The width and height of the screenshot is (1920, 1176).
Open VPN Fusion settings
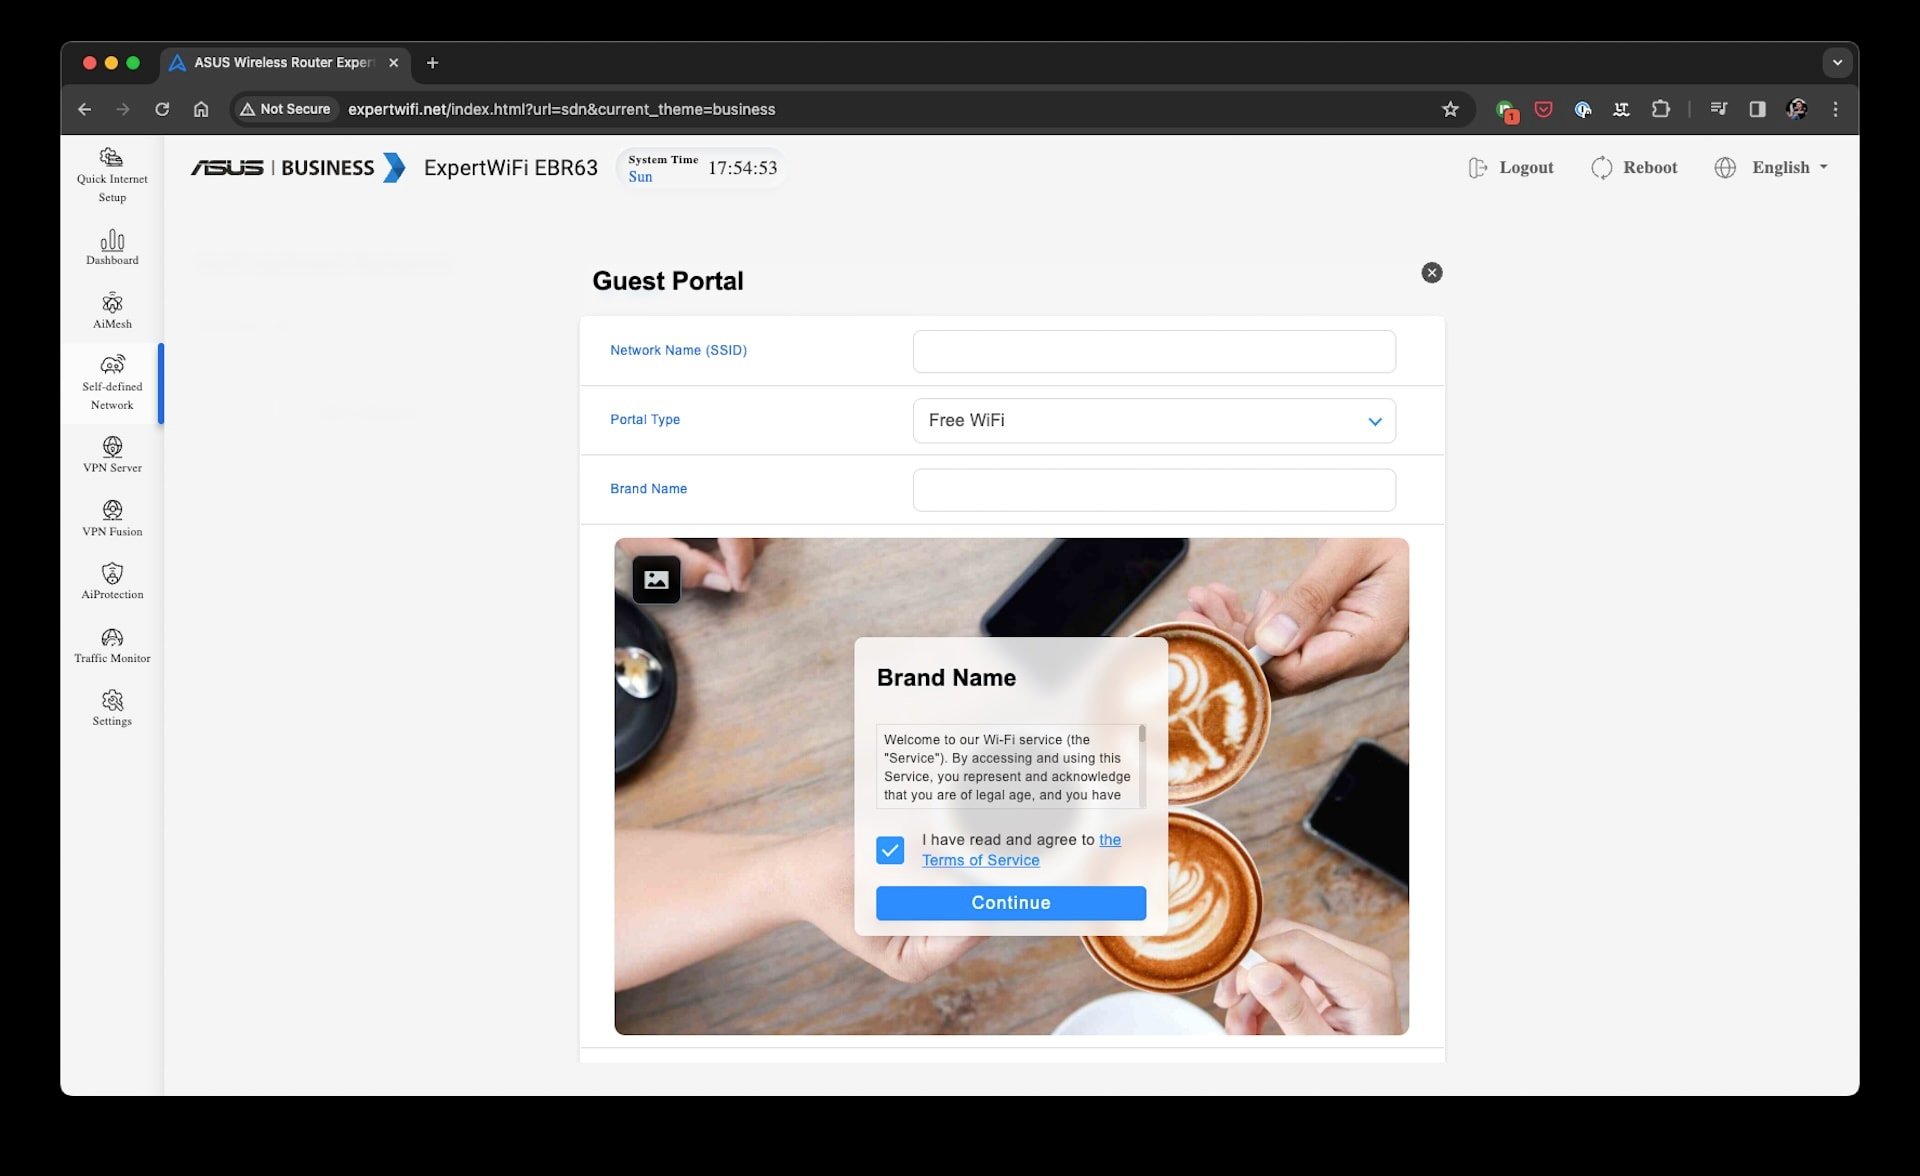[112, 517]
